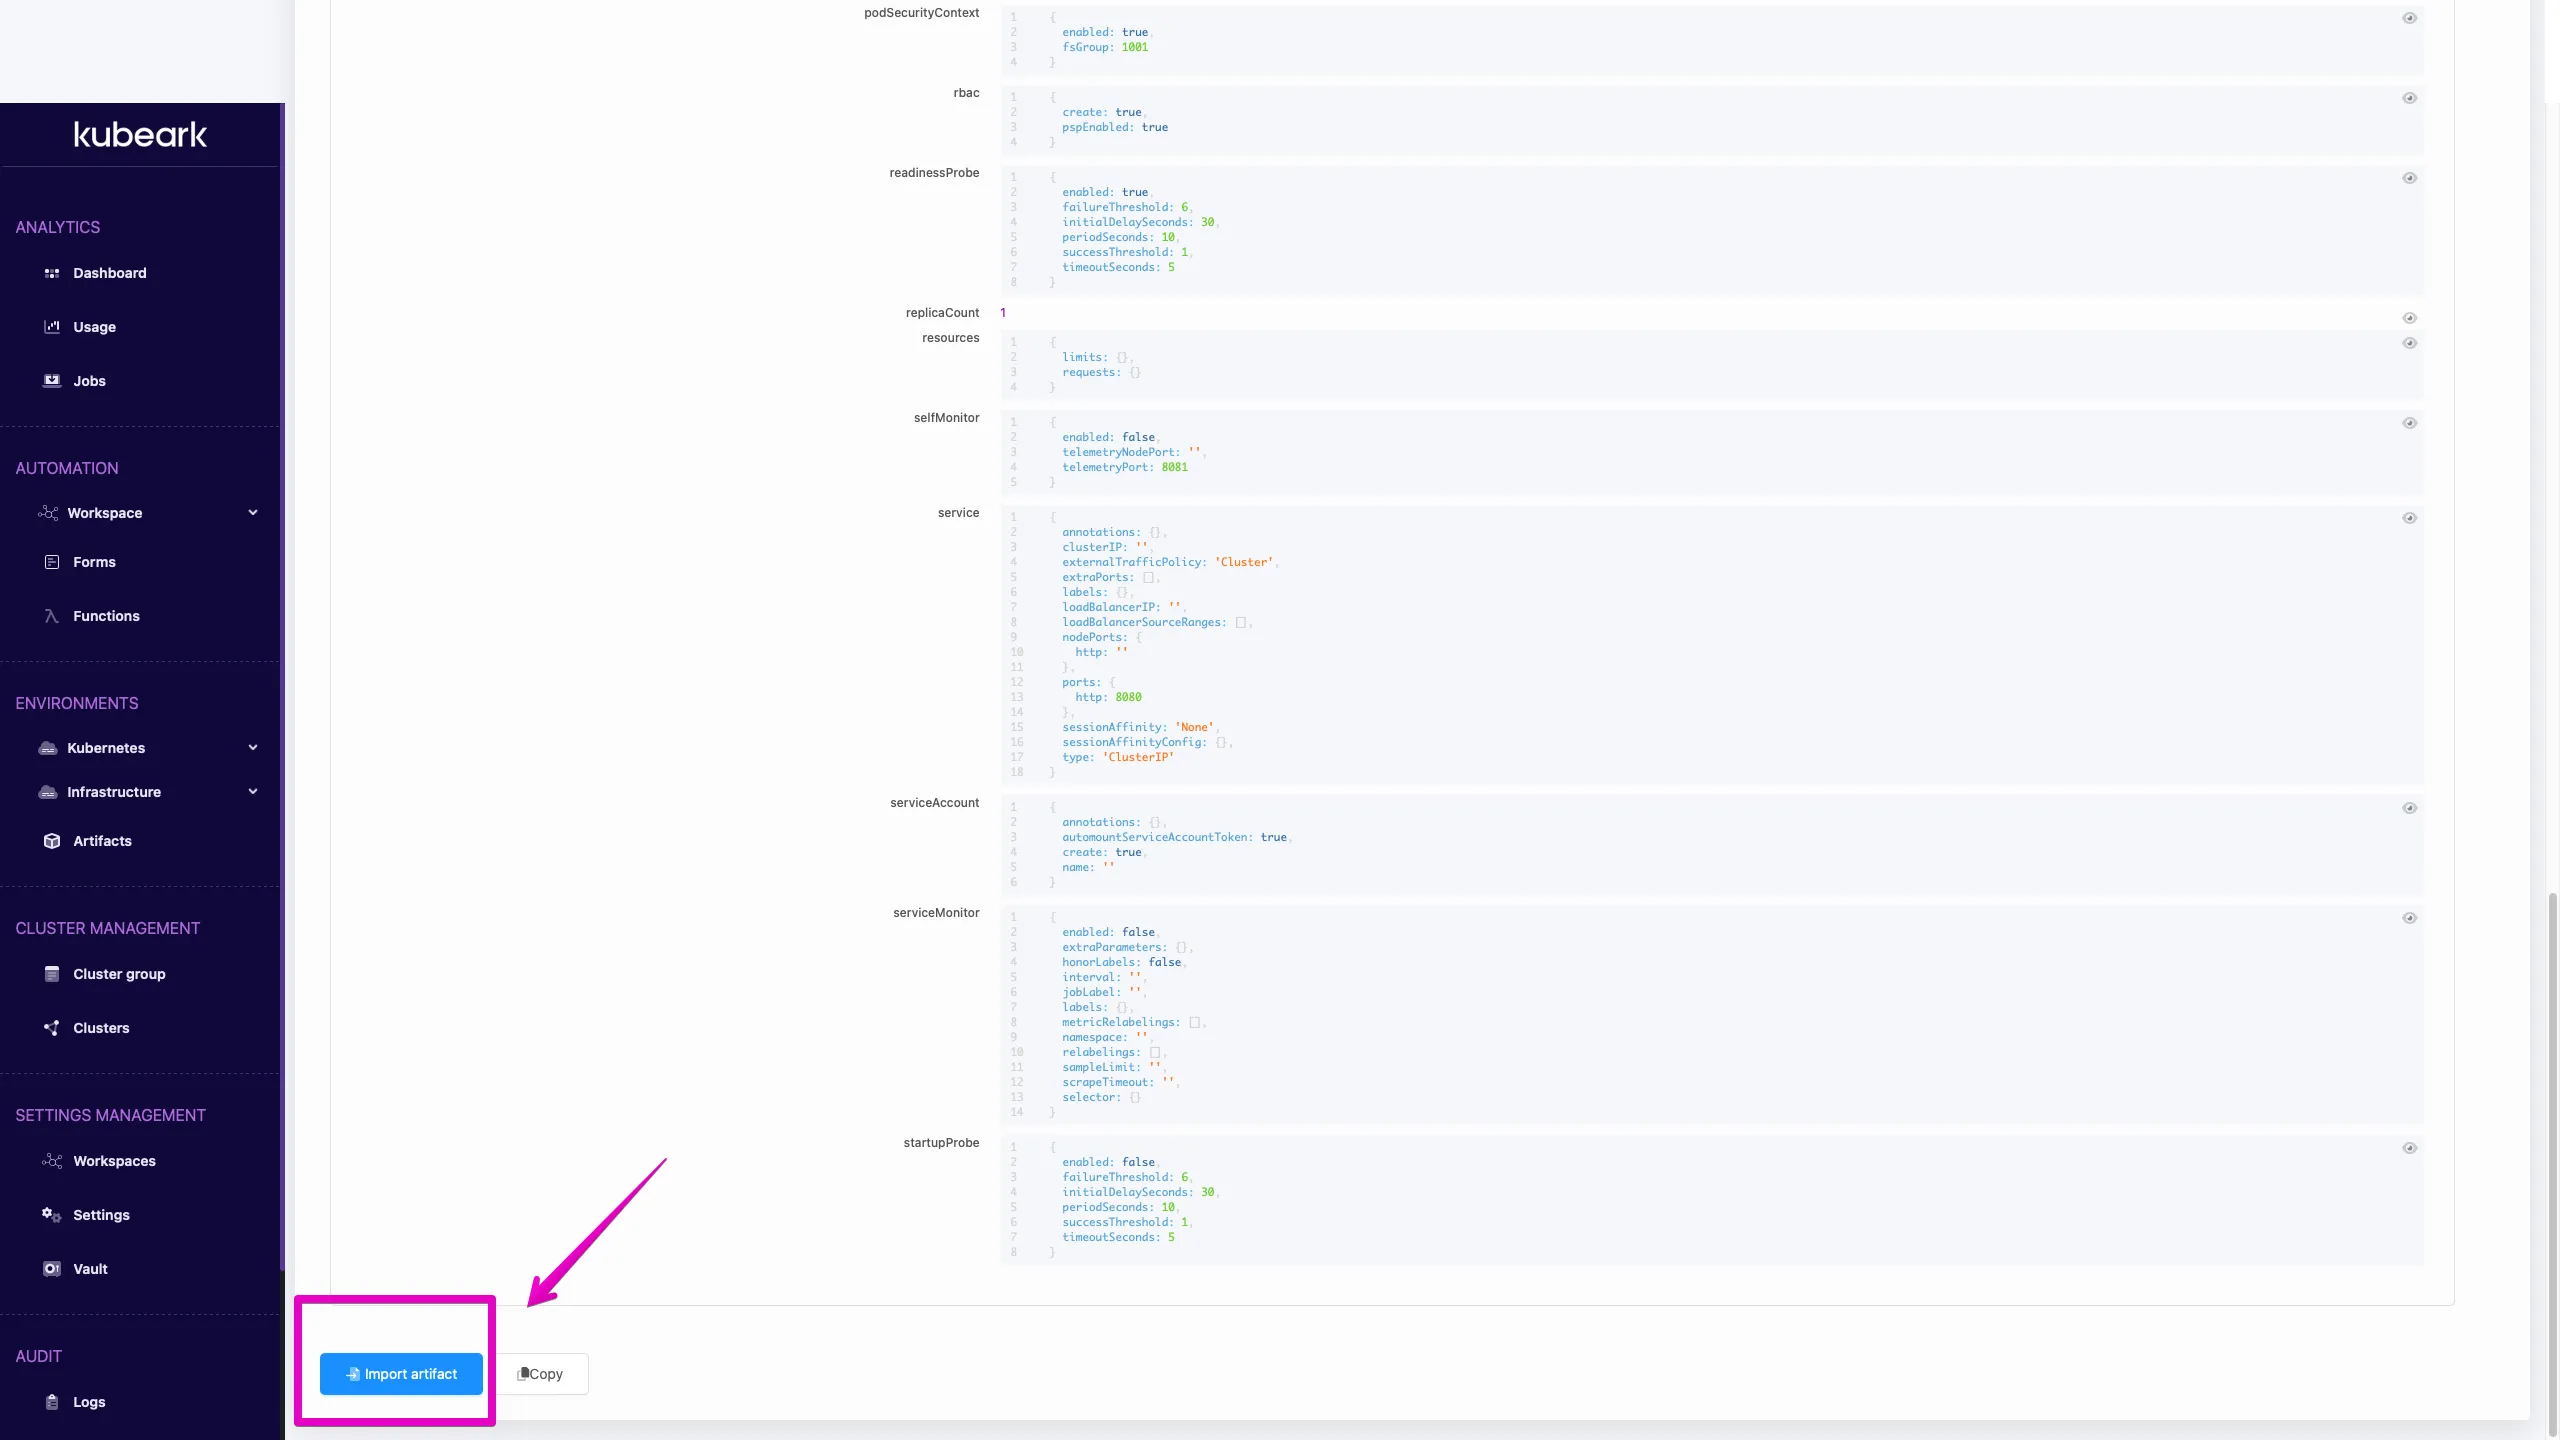2560x1440 pixels.
Task: Click the Infrastructure cloud icon
Action: pyautogui.click(x=48, y=792)
